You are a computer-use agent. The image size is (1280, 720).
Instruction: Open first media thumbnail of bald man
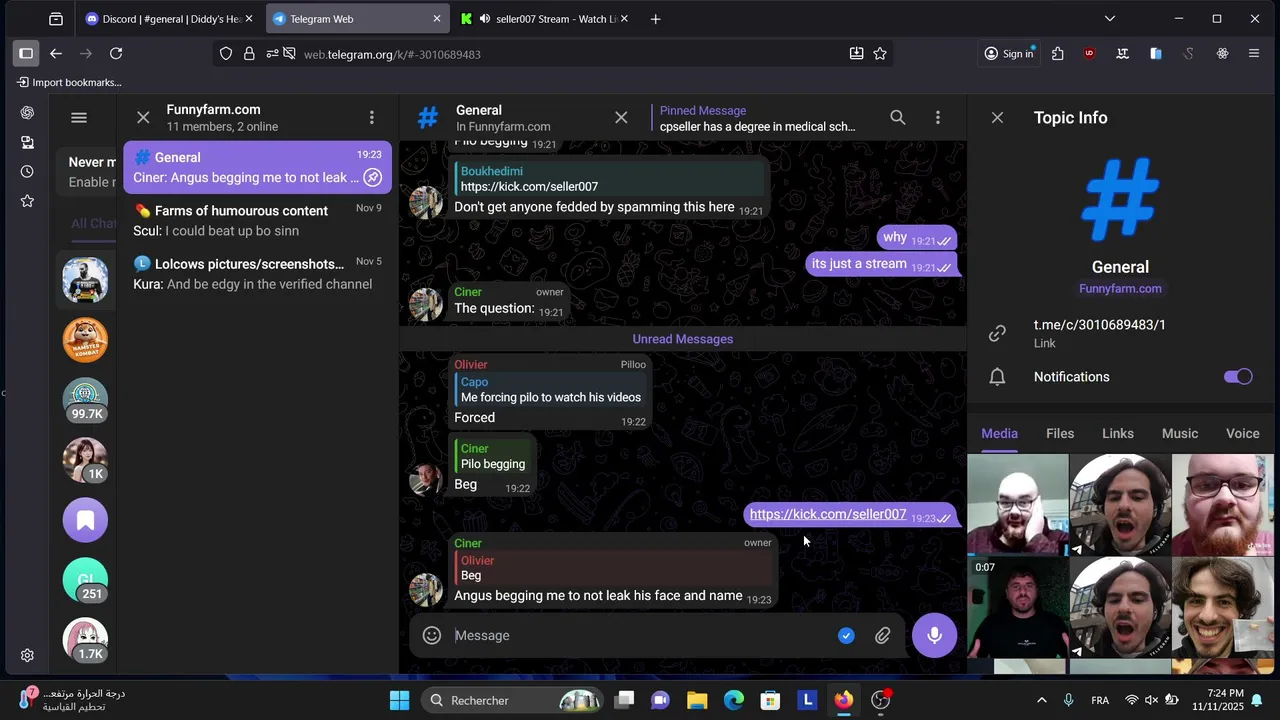[x=1018, y=504]
